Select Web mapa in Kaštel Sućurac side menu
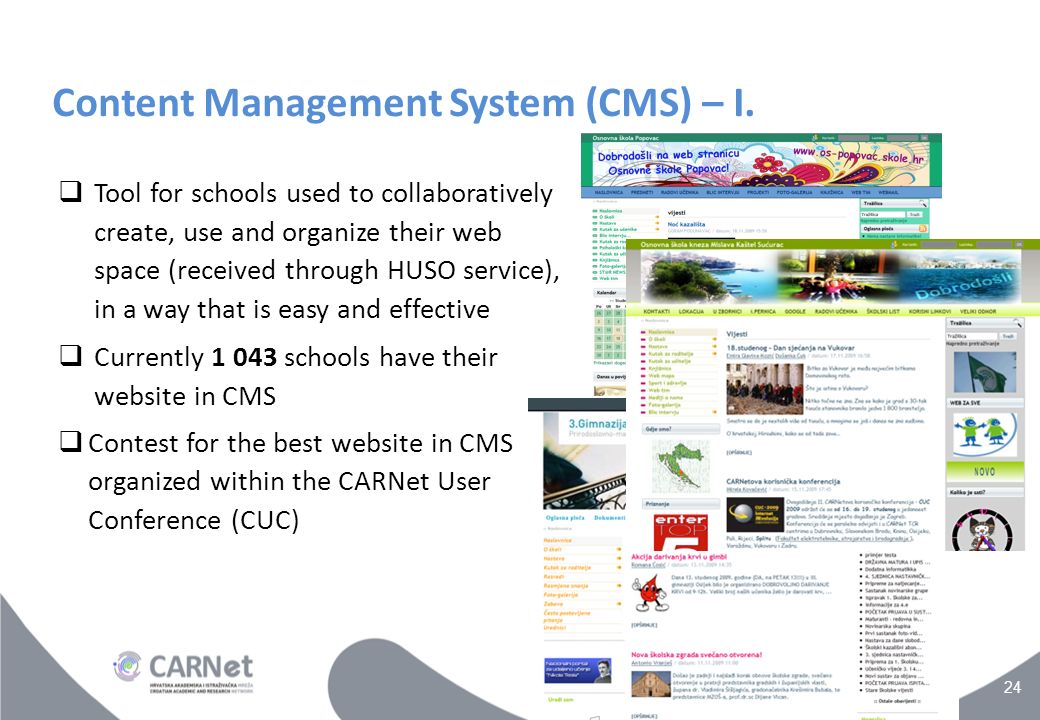The image size is (1040, 720). tap(661, 376)
